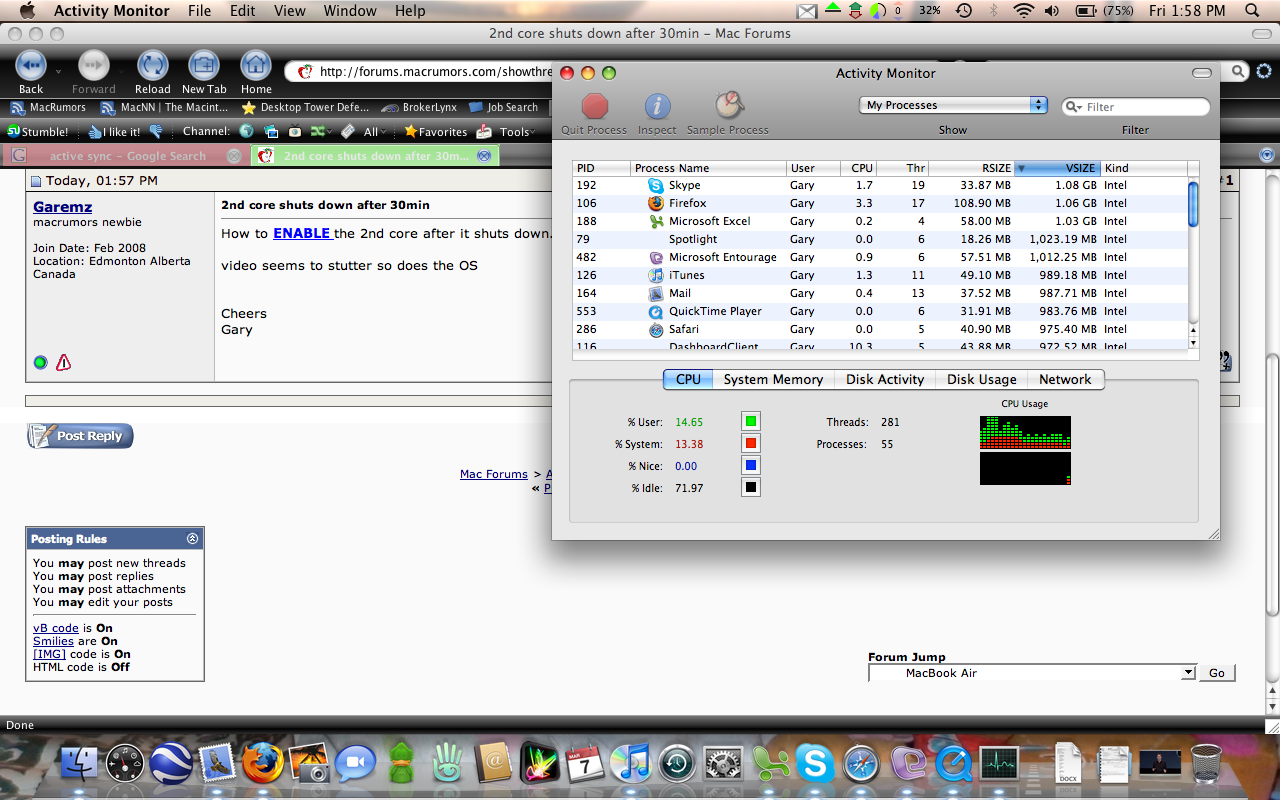Select the Skype row in process list
This screenshot has height=800, width=1280.
click(x=880, y=185)
